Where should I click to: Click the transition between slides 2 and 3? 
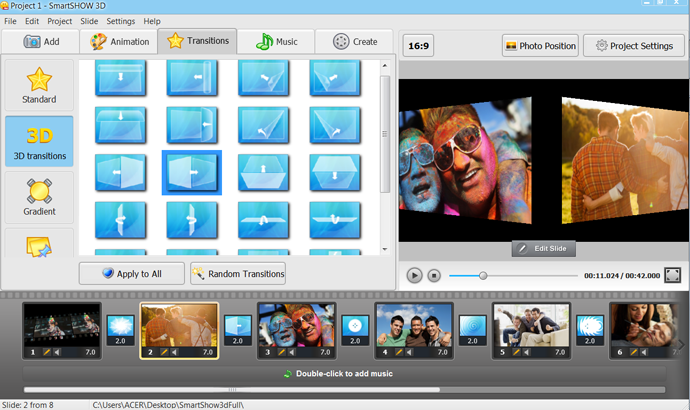coord(238,330)
